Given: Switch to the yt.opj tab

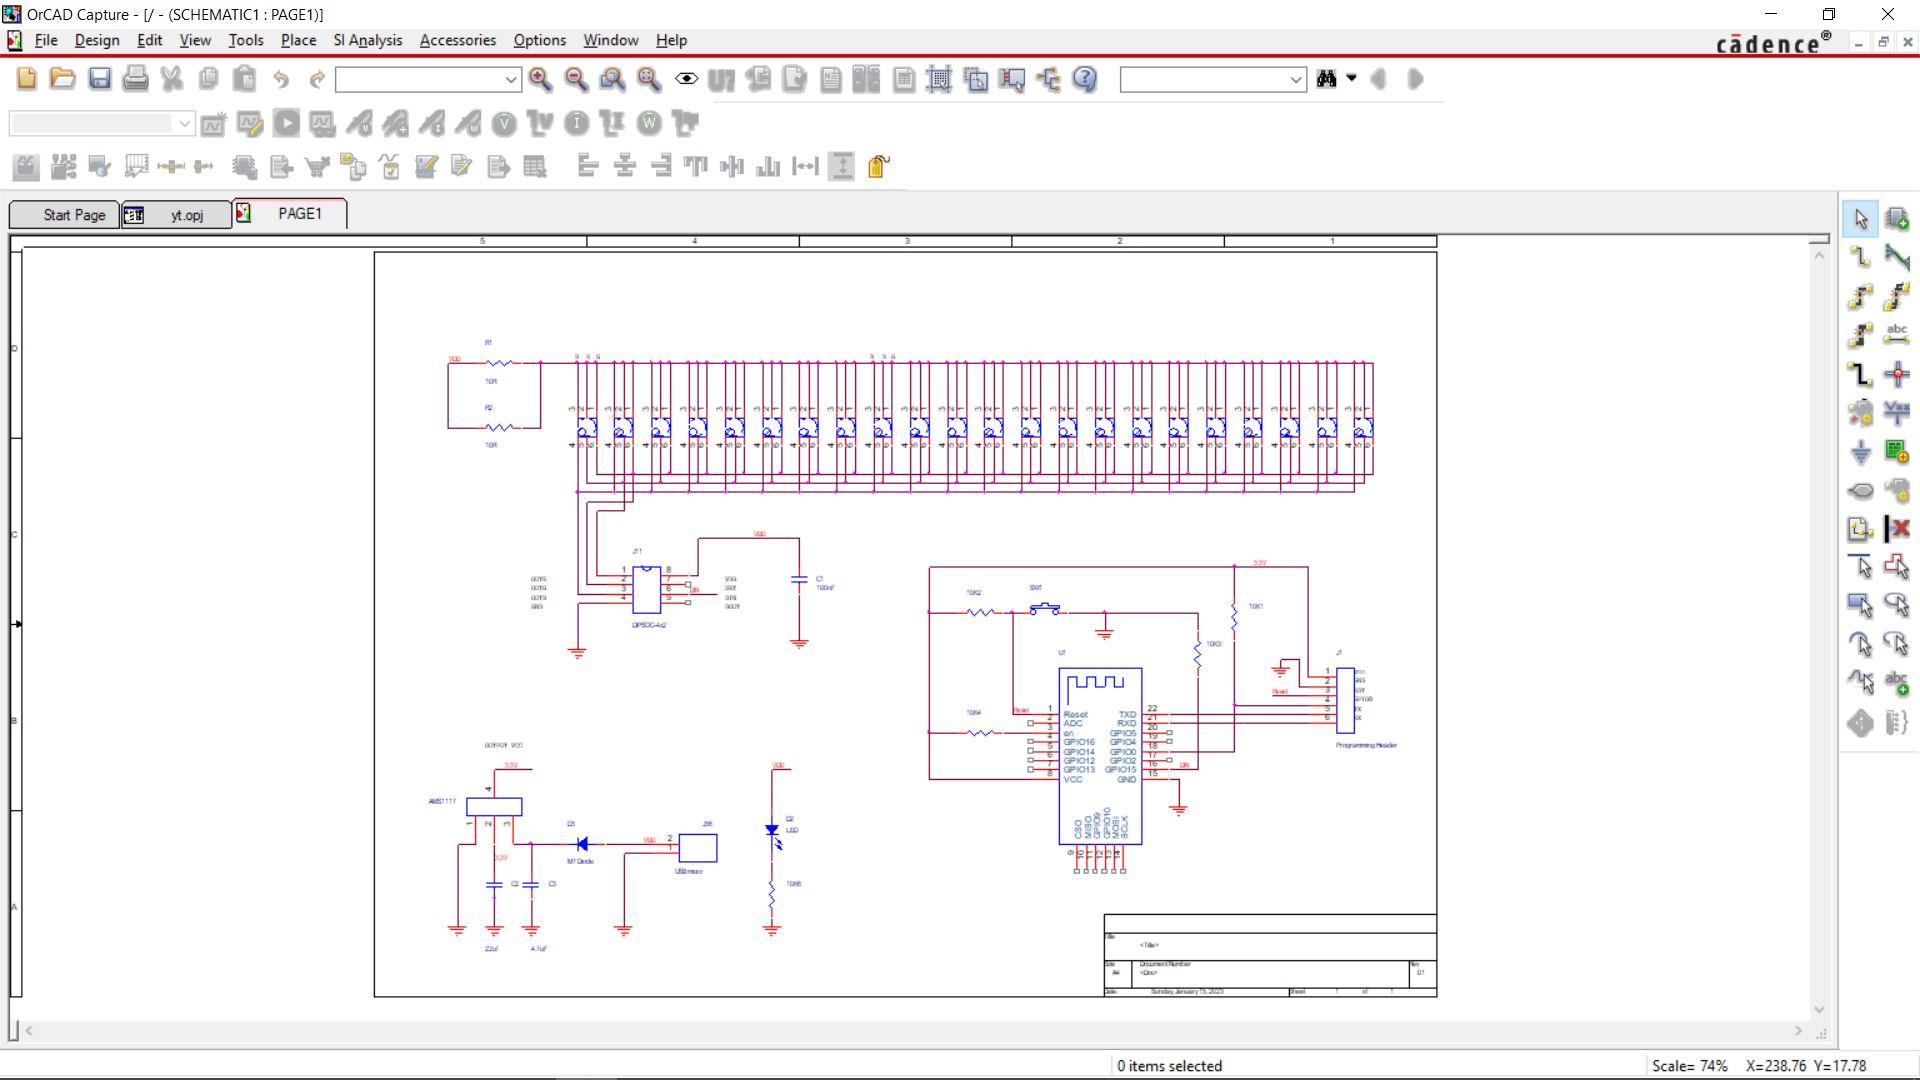Looking at the screenshot, I should pyautogui.click(x=176, y=215).
